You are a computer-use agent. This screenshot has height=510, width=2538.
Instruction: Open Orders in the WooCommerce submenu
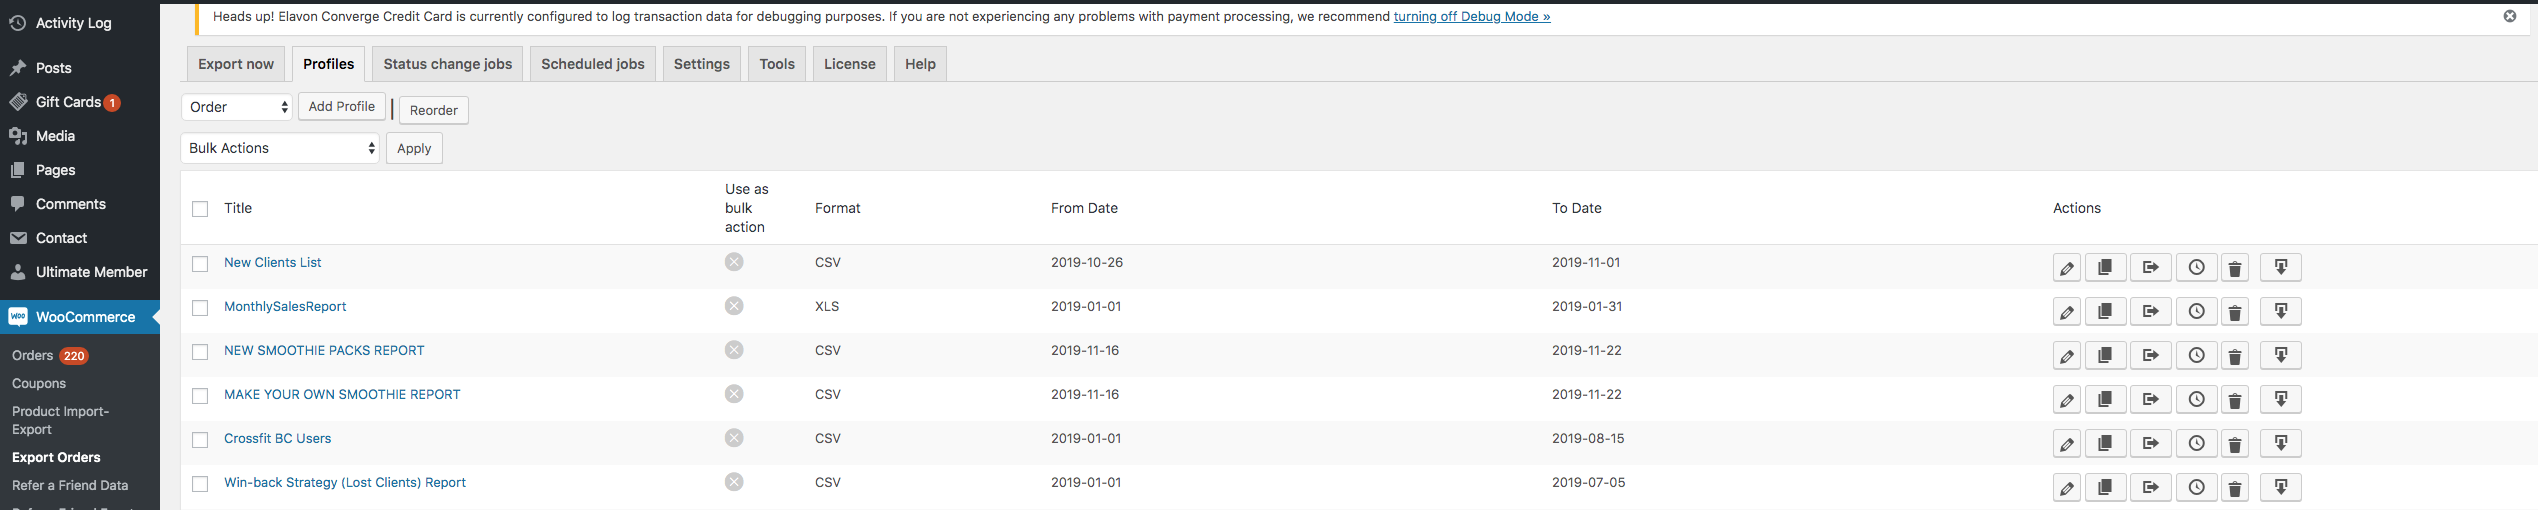point(33,356)
